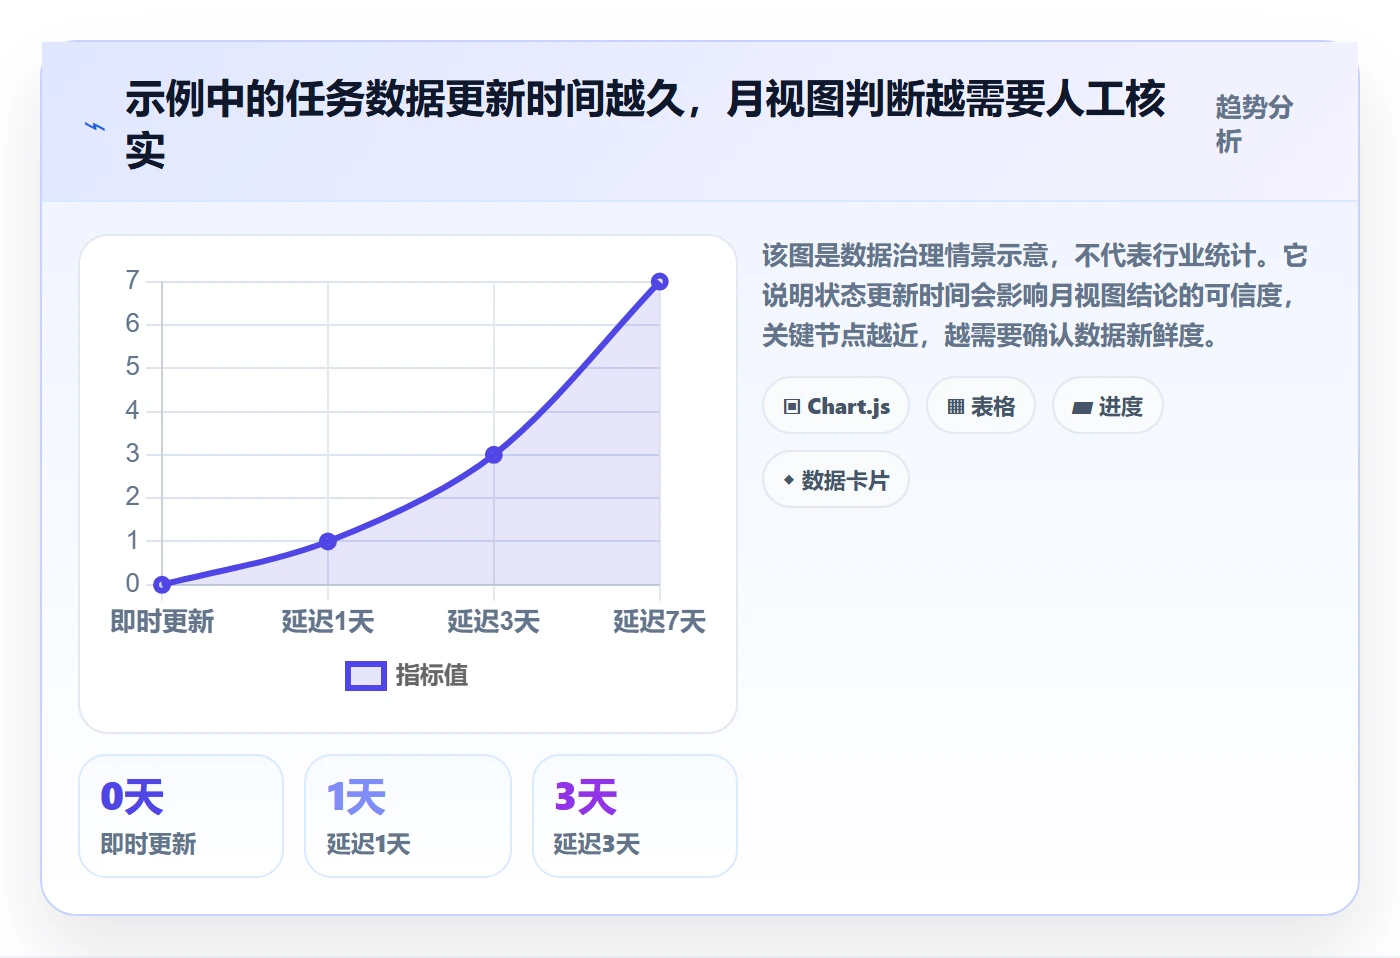Image resolution: width=1400 pixels, height=958 pixels.
Task: Click the chart point for 延迟1天
Action: click(x=328, y=541)
